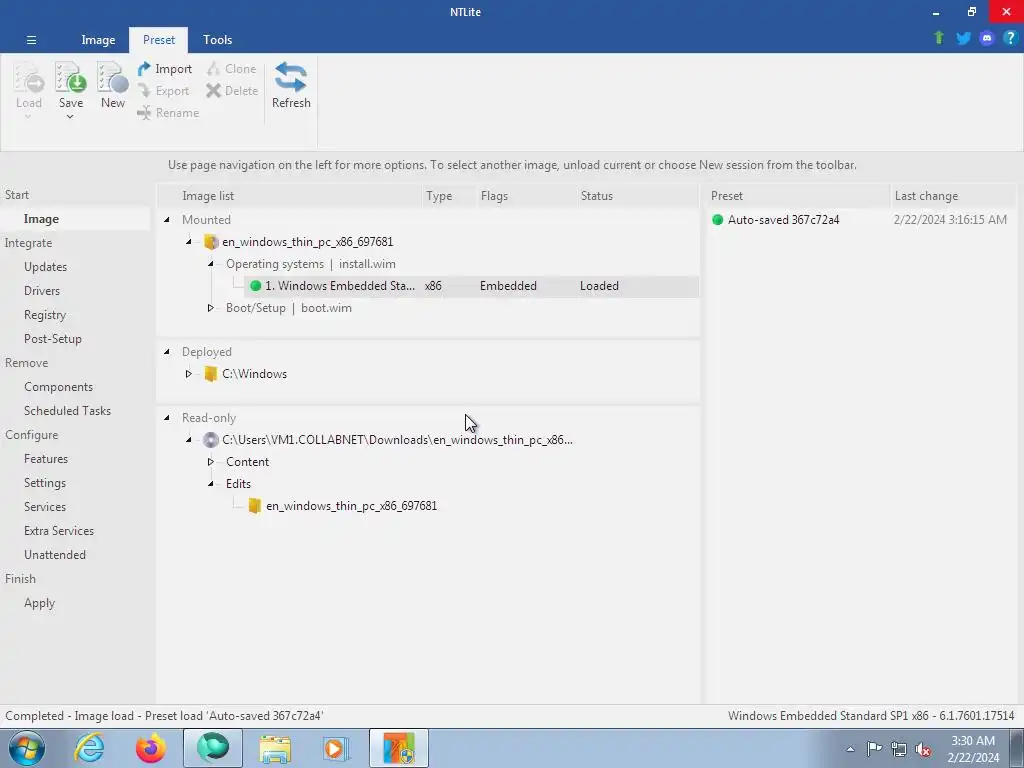The height and width of the screenshot is (768, 1024).
Task: Open the Updates page
Action: (45, 266)
